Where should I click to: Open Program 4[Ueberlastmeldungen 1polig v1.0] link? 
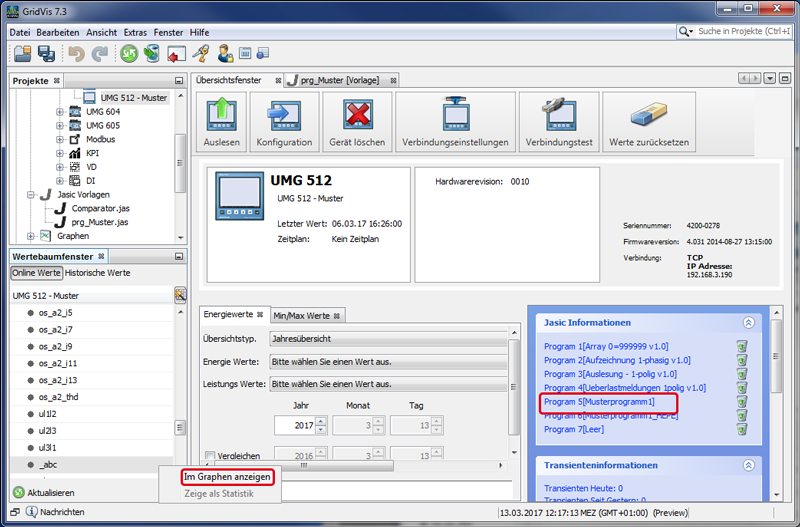[x=624, y=388]
